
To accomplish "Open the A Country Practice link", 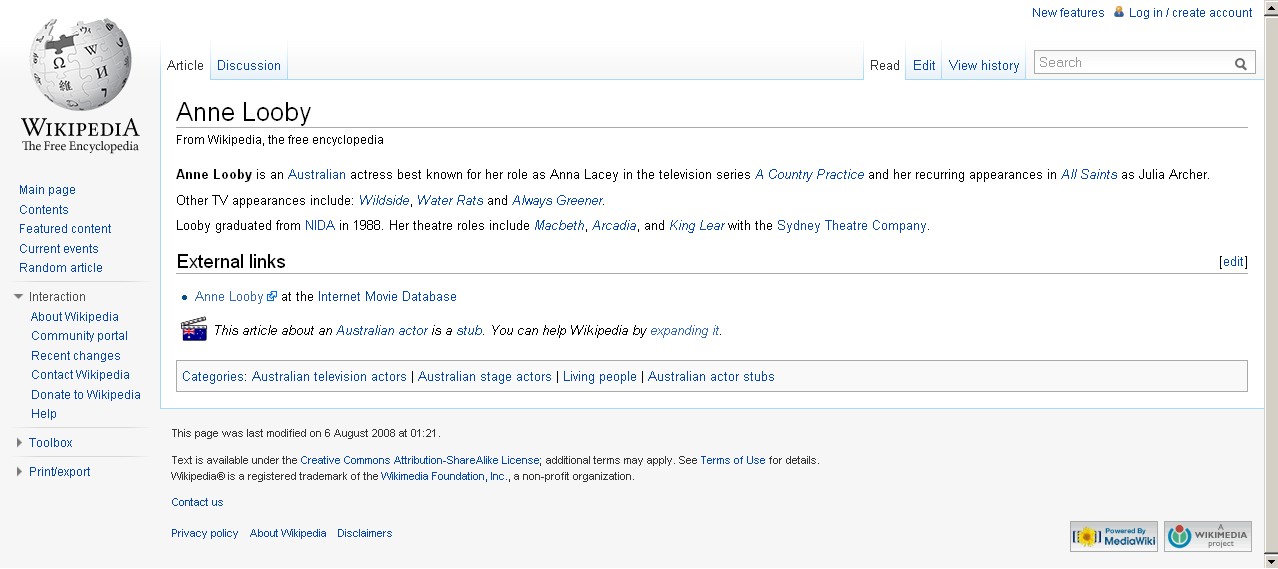I will [809, 175].
